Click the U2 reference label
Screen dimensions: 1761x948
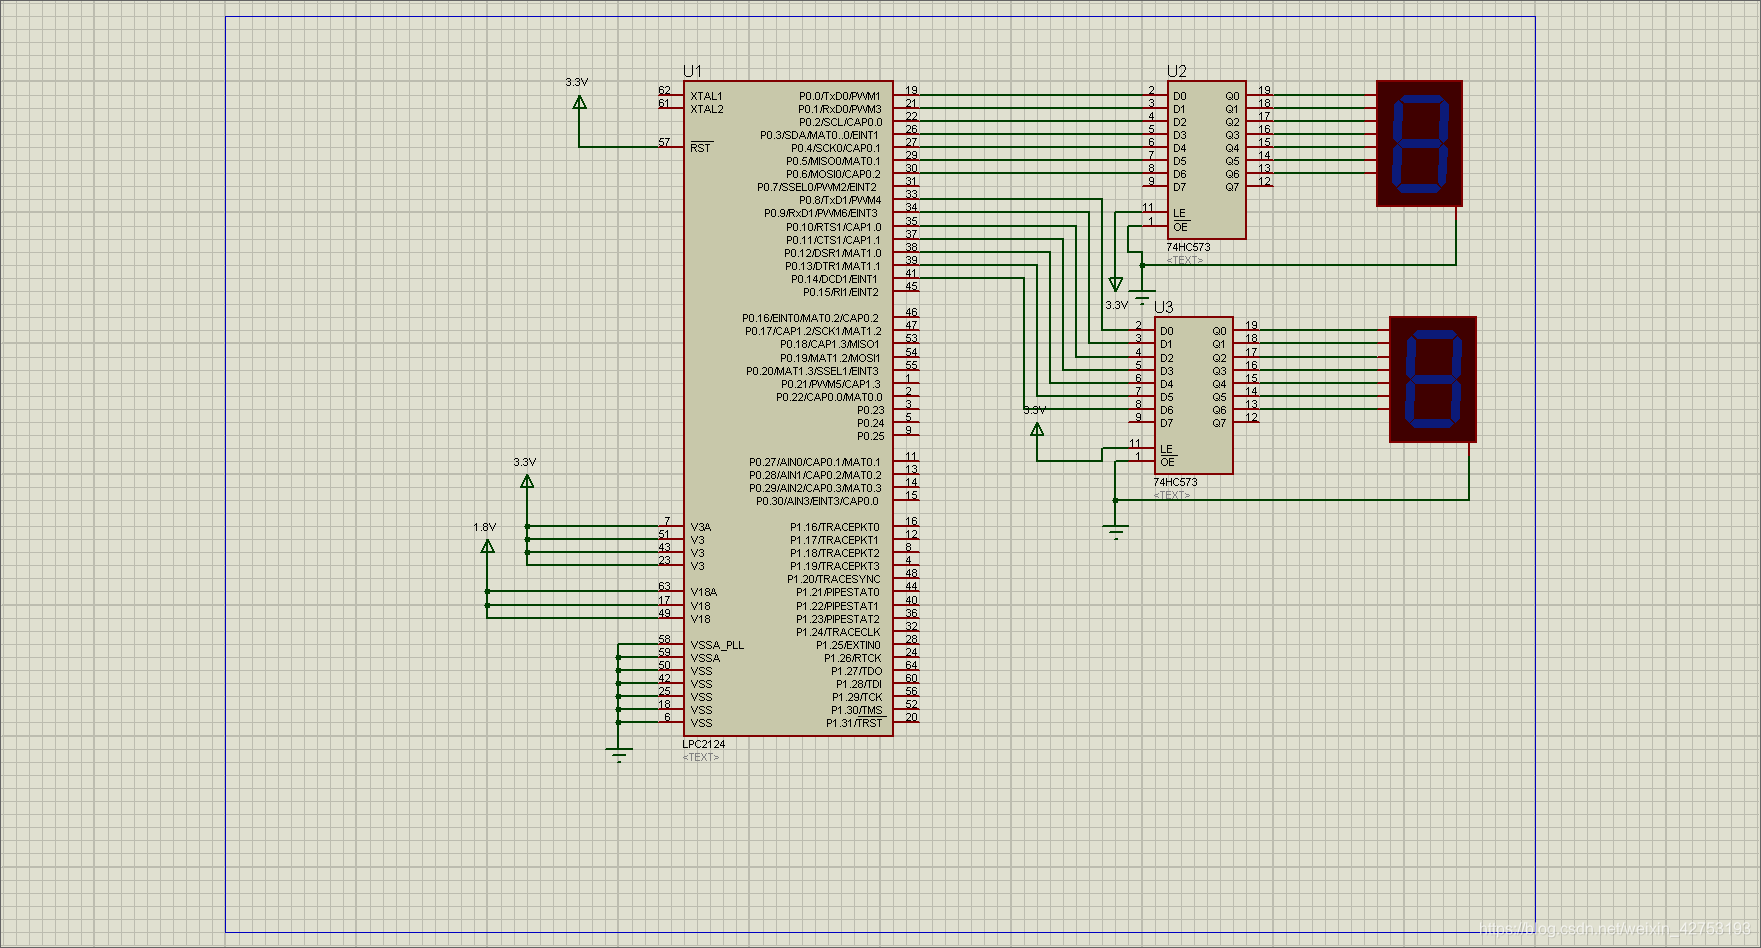[x=1177, y=71]
